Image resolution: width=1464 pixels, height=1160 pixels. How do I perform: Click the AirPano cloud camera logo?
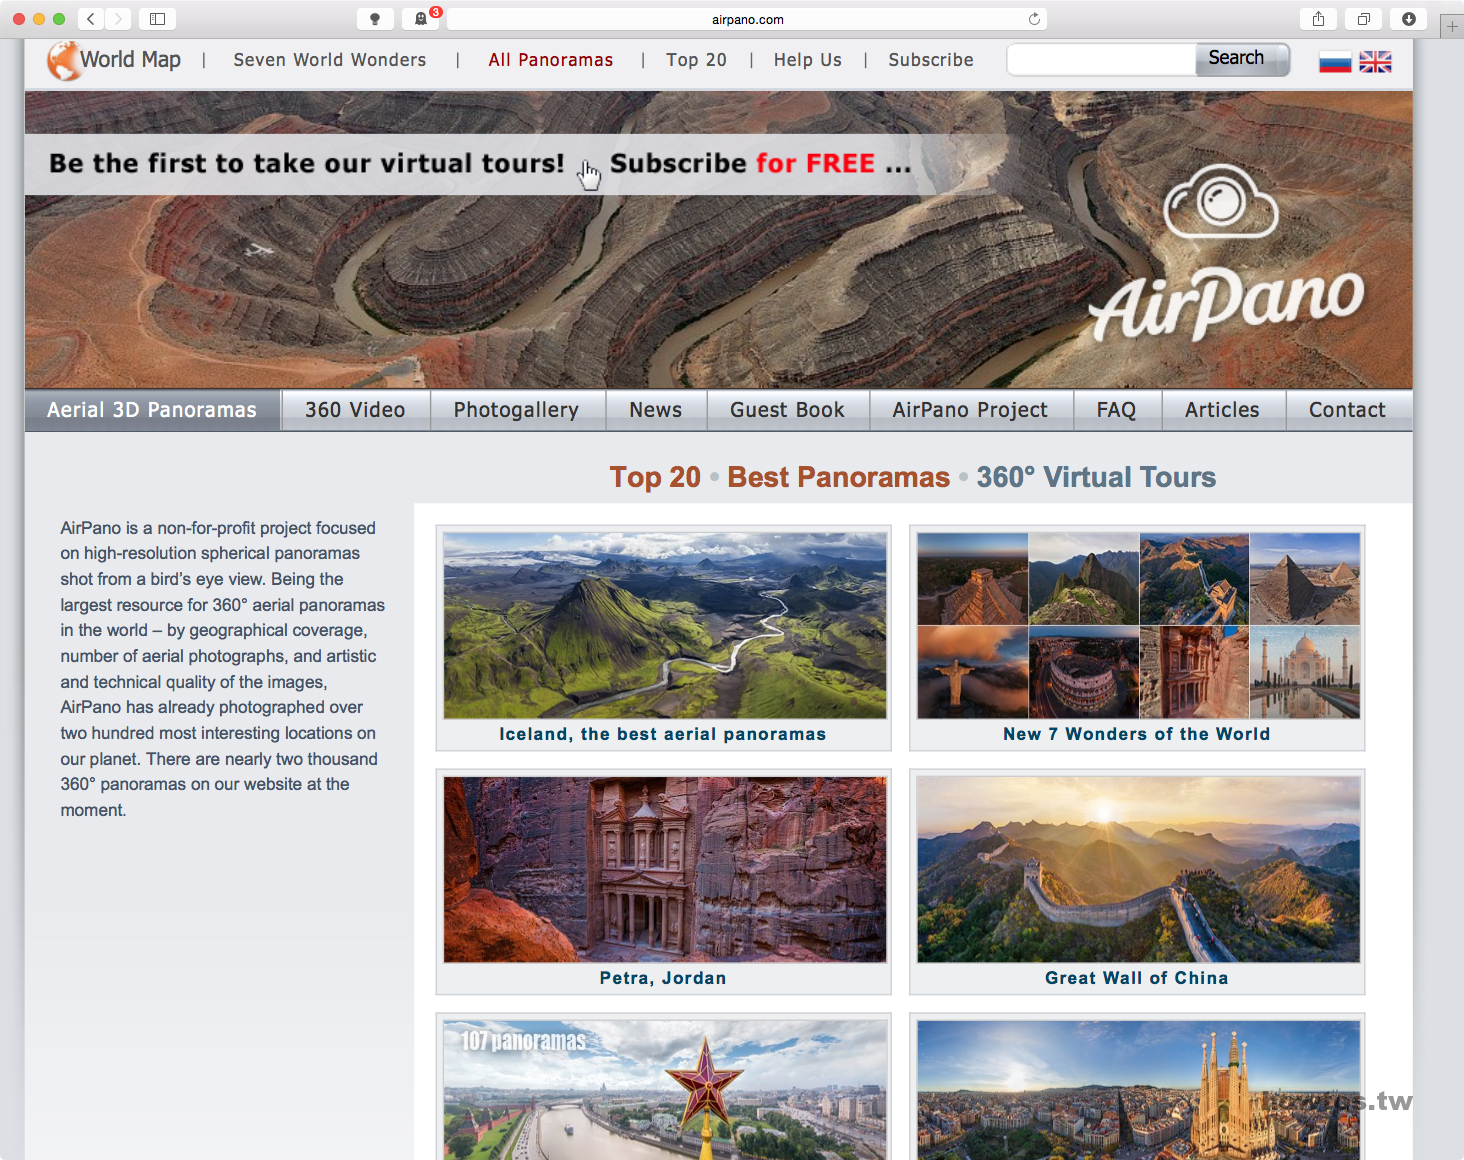1221,202
